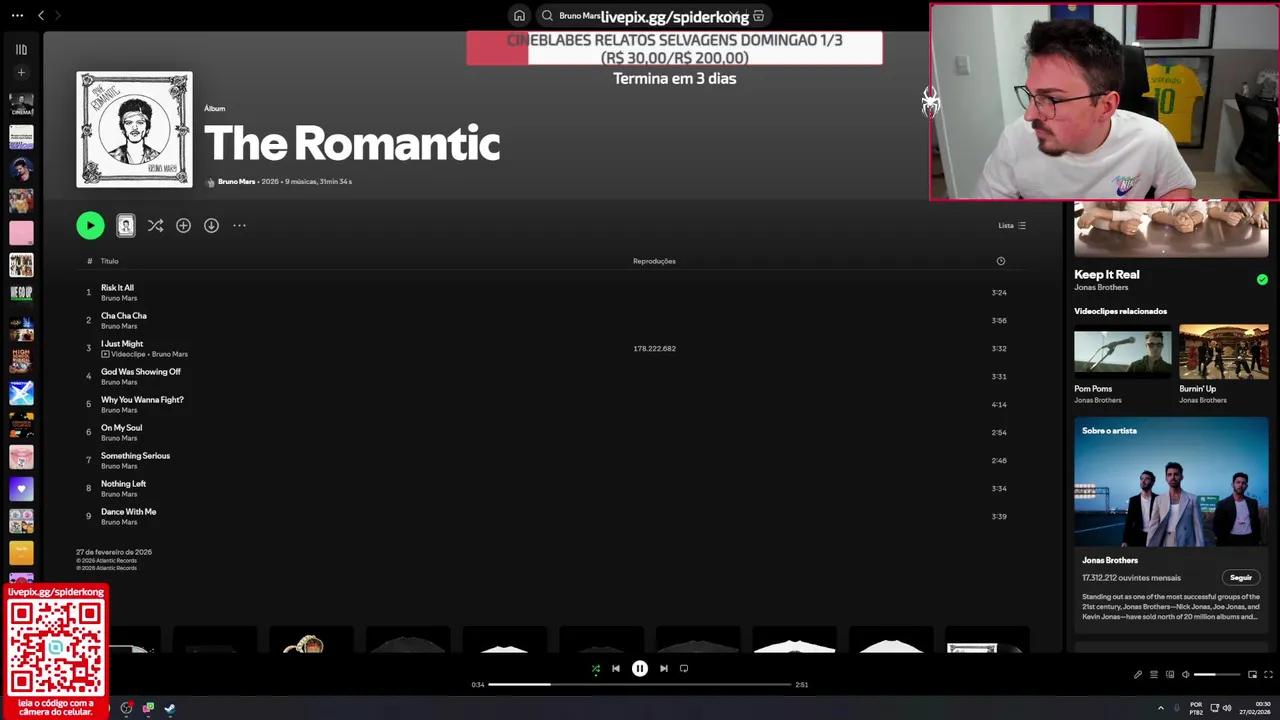Open the Spotify three-dot app menu

pyautogui.click(x=17, y=15)
